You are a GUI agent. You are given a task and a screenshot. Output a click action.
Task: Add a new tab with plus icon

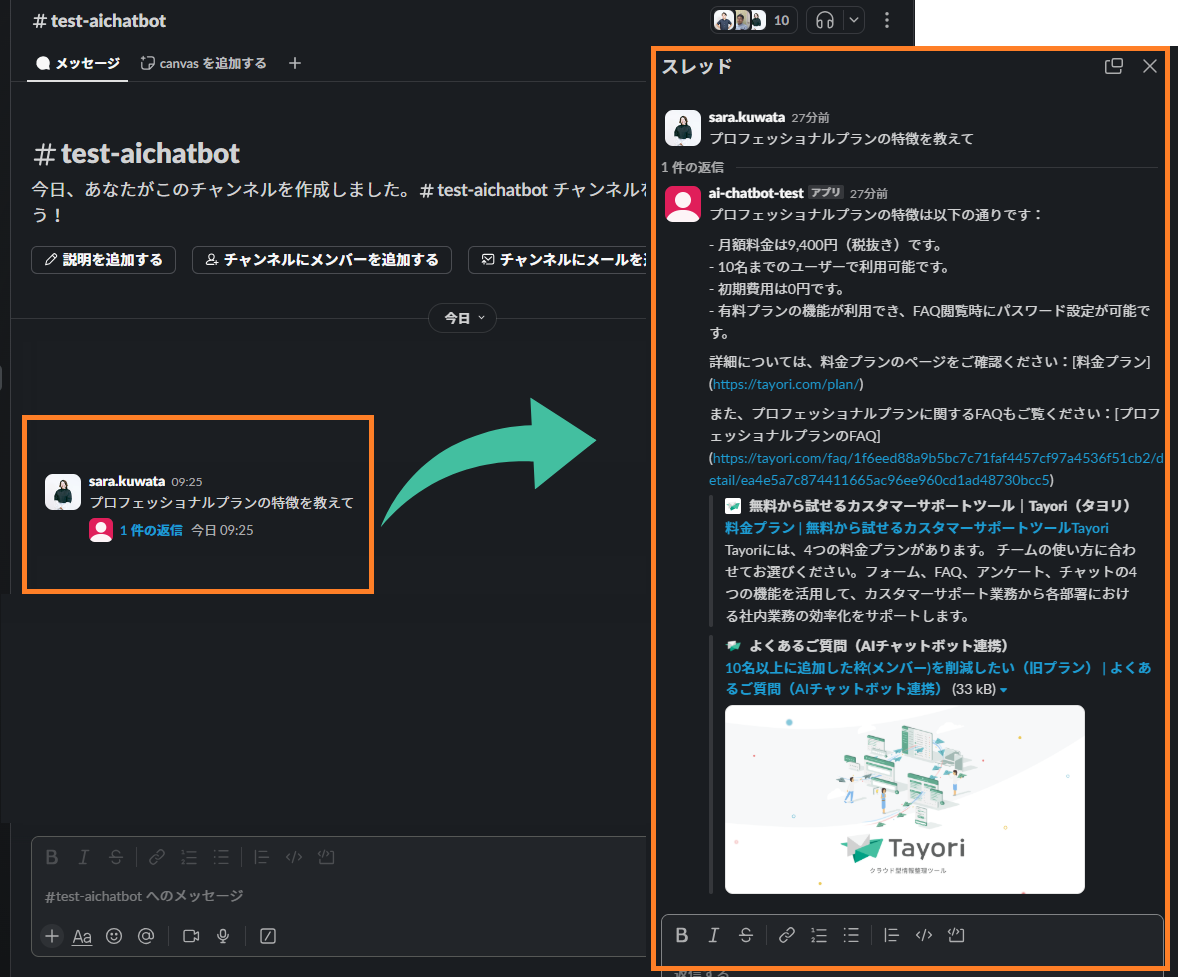(294, 63)
